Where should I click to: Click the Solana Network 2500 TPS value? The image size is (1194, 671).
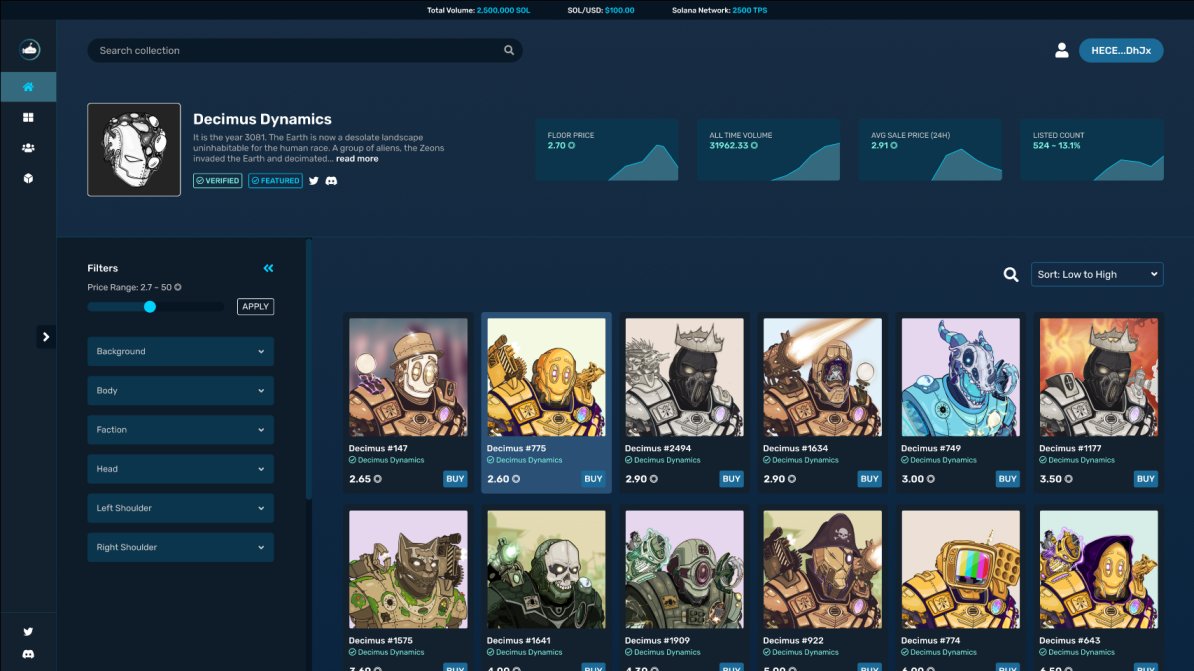point(750,11)
